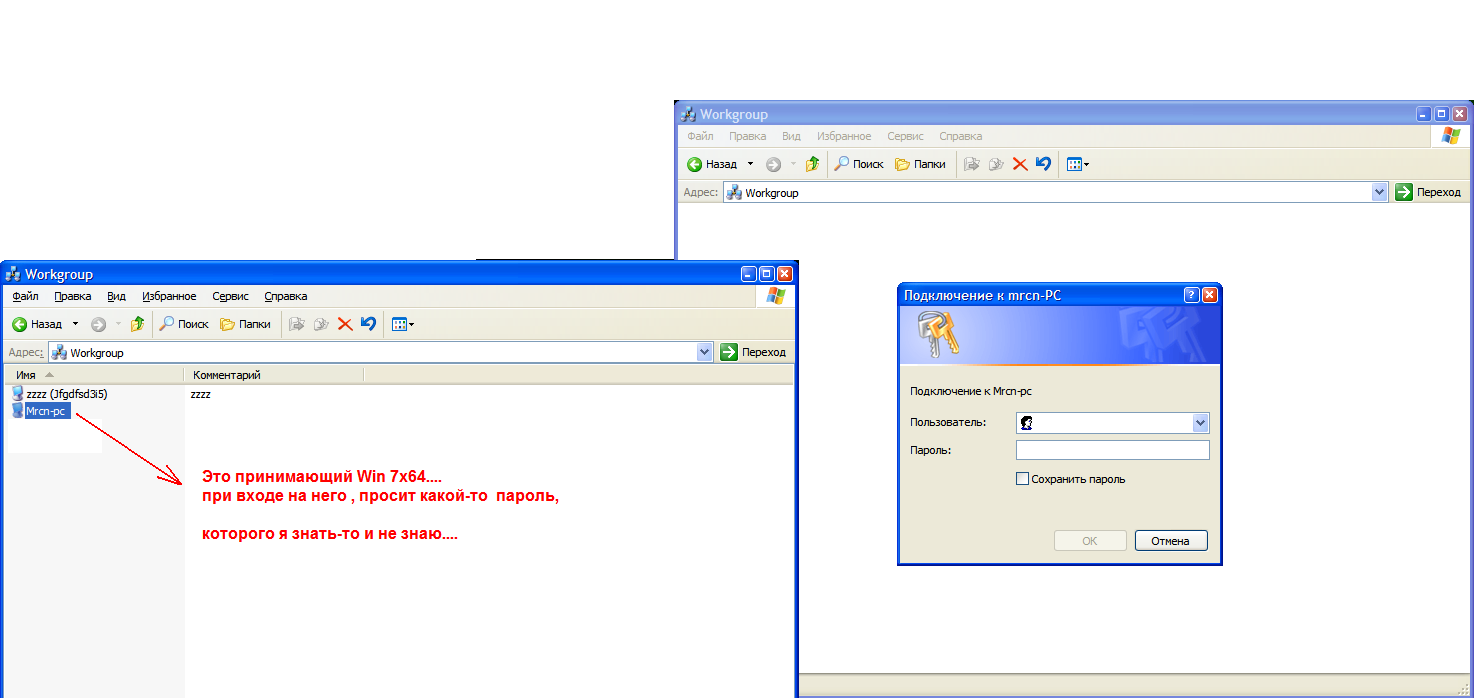Click Windows flag logo in front Workgroup window
Image resolution: width=1474 pixels, height=699 pixels.
[x=775, y=296]
